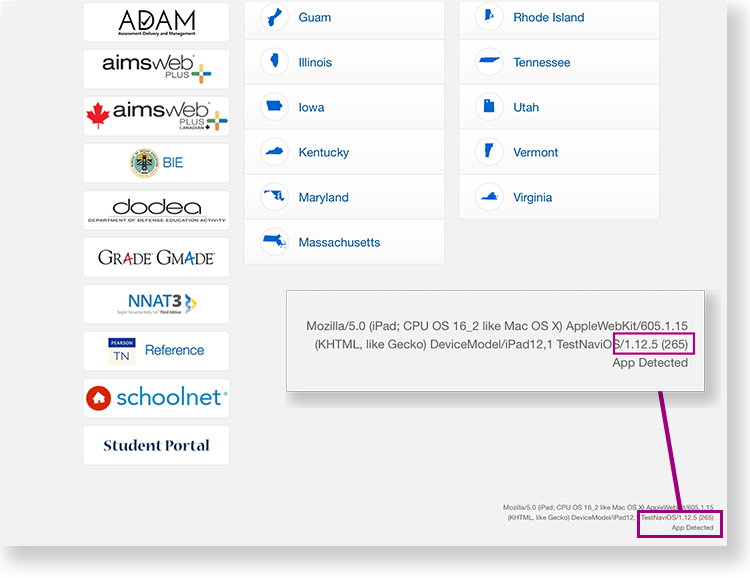Open the Student Portal button
Image resolution: width=750 pixels, height=578 pixels.
[x=156, y=445]
